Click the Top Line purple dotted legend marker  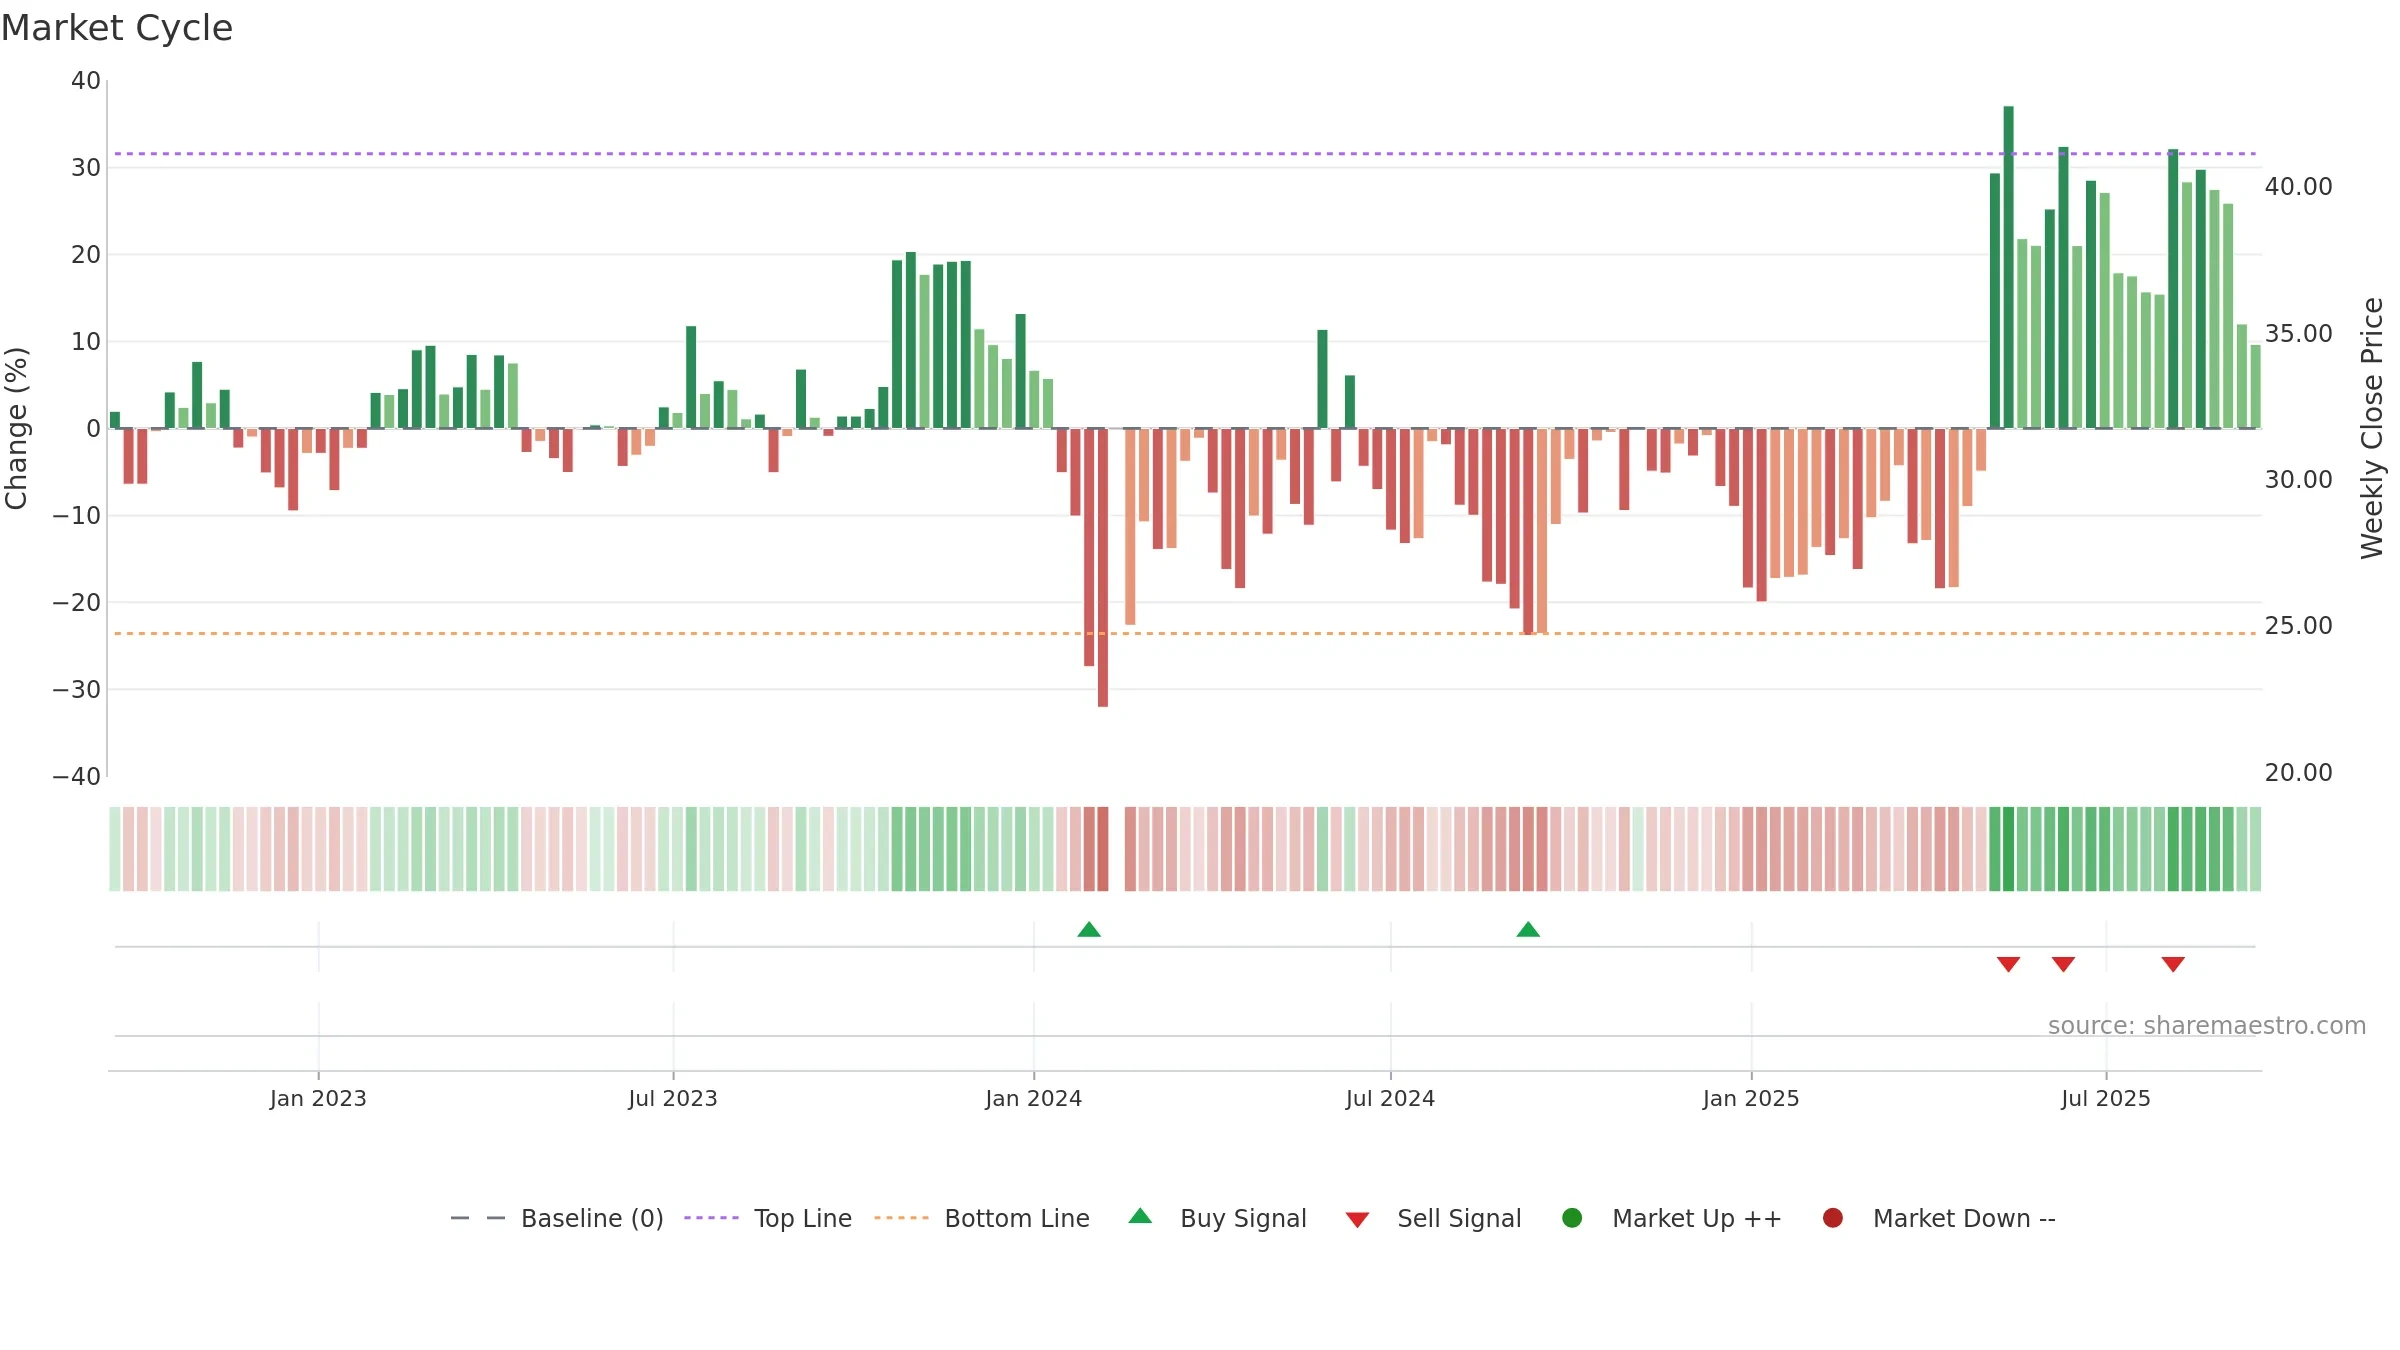711,1218
